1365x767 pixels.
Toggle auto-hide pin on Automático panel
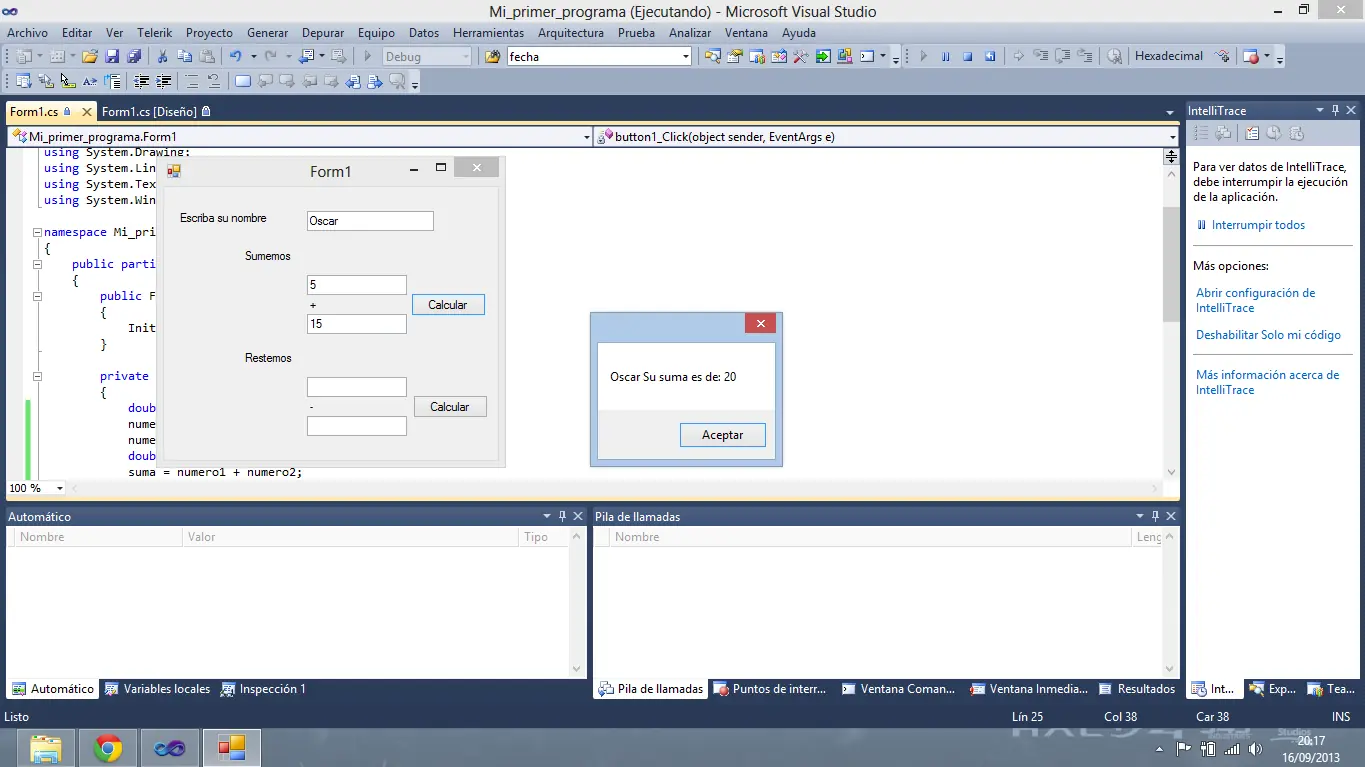coord(562,516)
